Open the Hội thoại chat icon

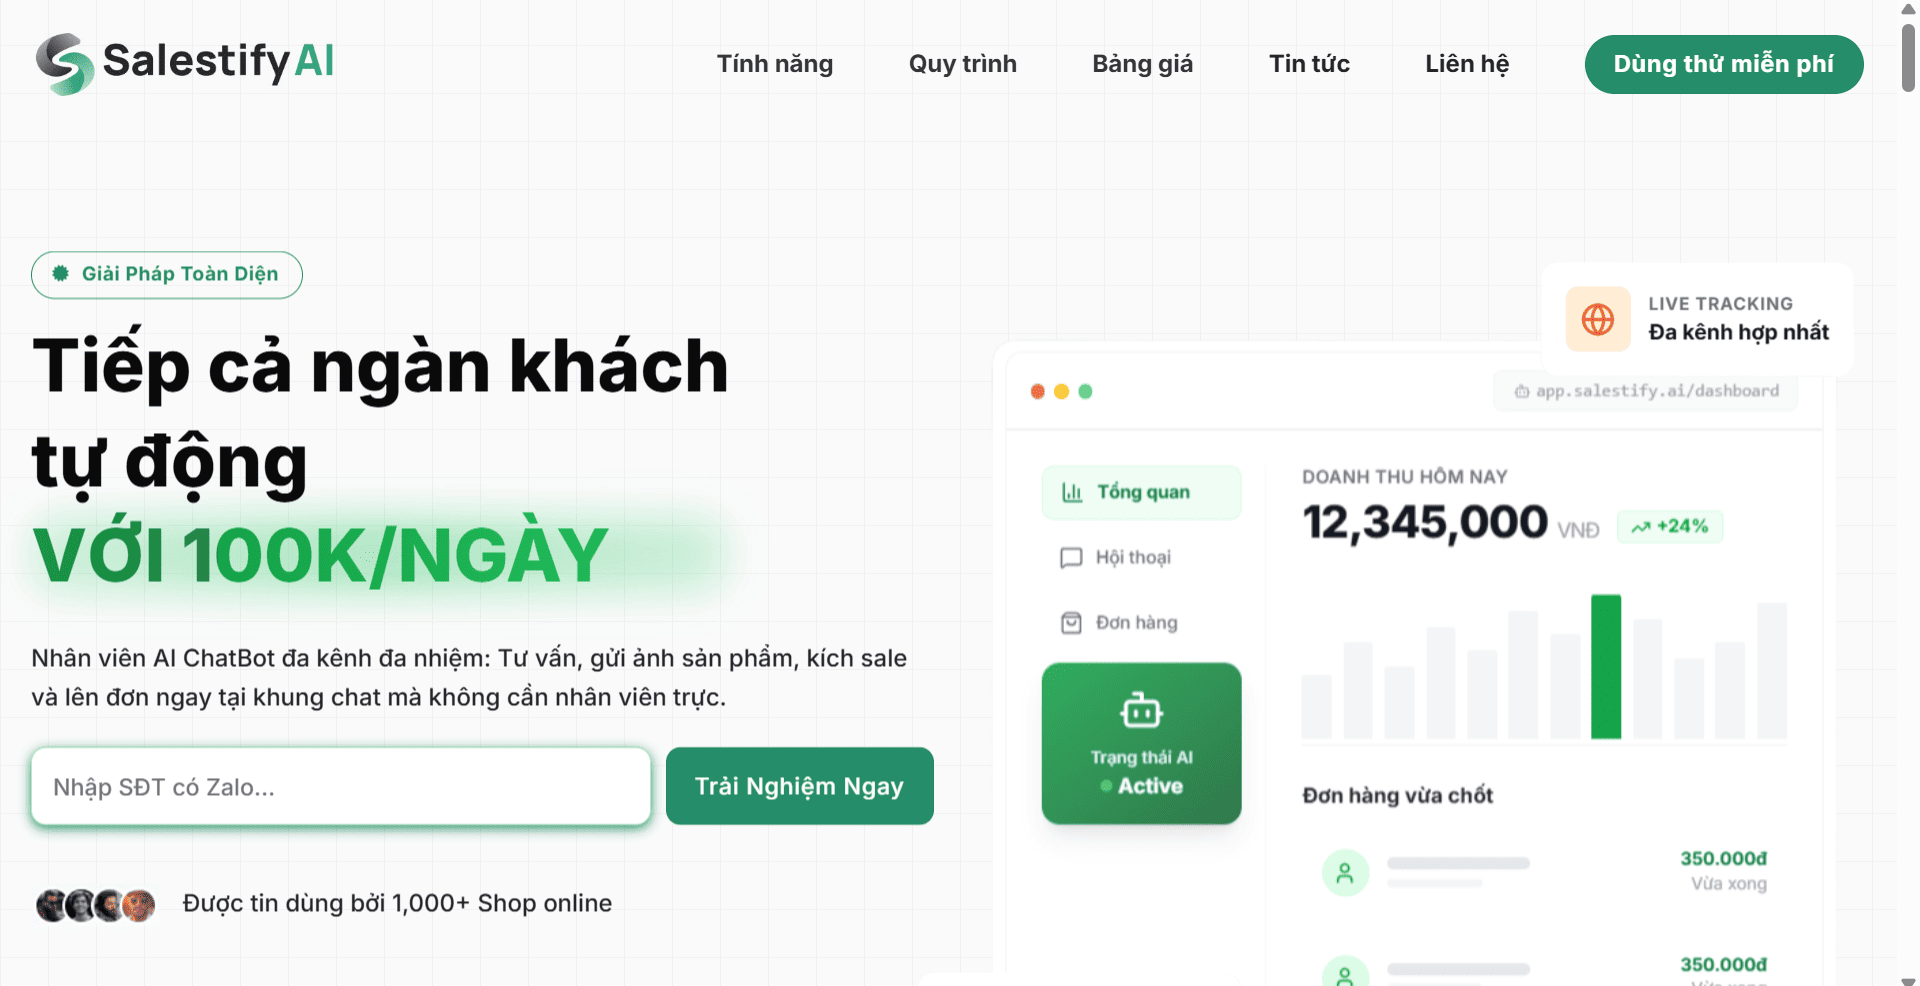[1071, 557]
